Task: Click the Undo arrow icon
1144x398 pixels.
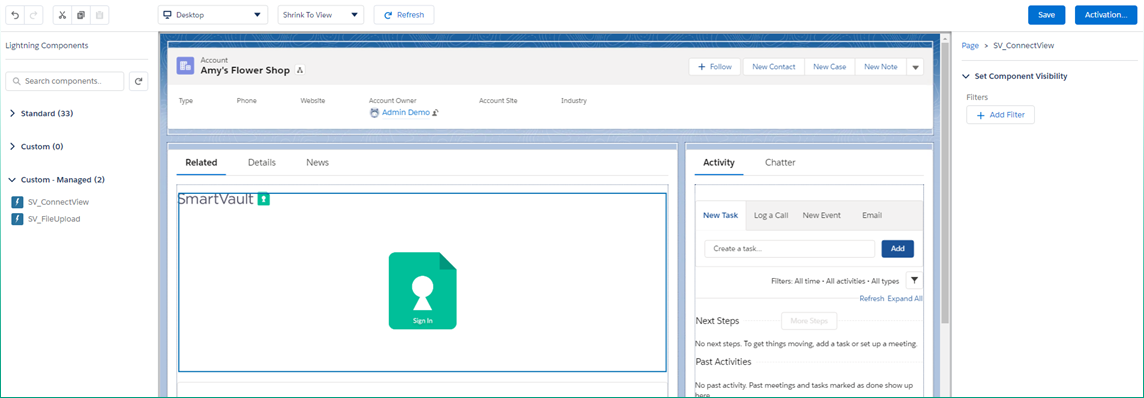Action: pos(15,15)
